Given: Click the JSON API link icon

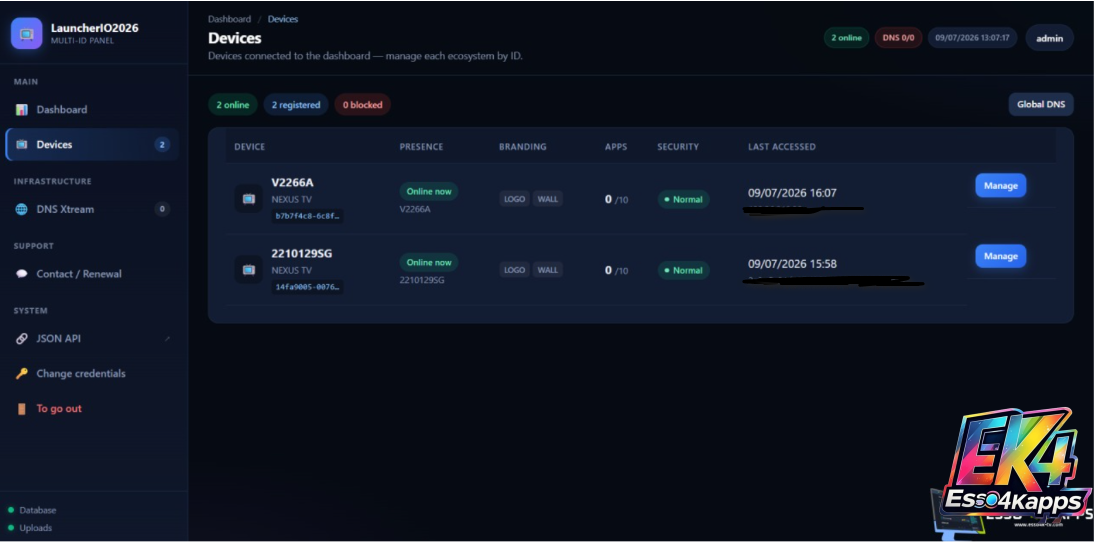Looking at the screenshot, I should click(22, 339).
